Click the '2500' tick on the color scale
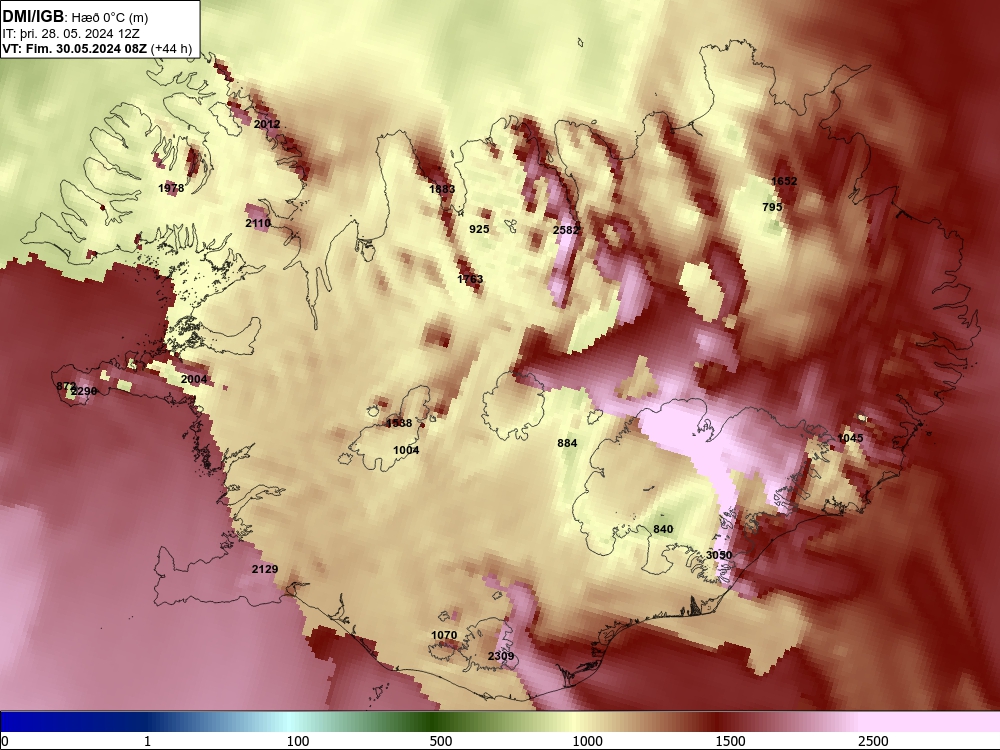 coord(872,741)
